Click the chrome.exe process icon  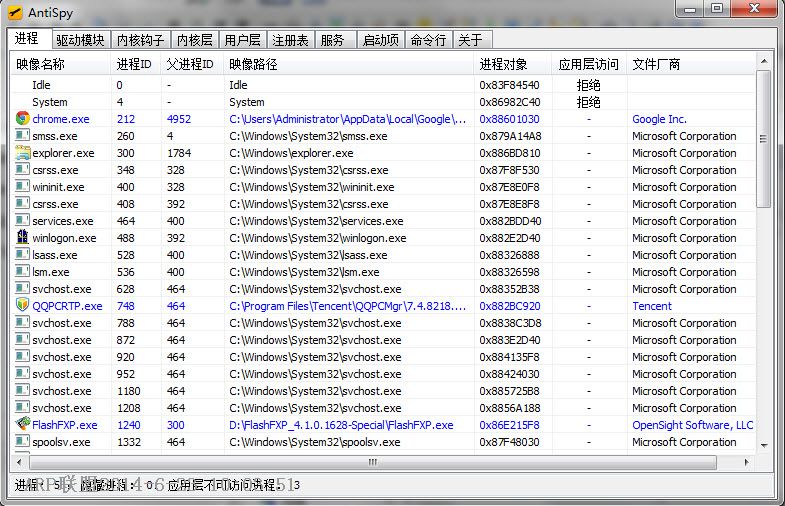pos(22,119)
